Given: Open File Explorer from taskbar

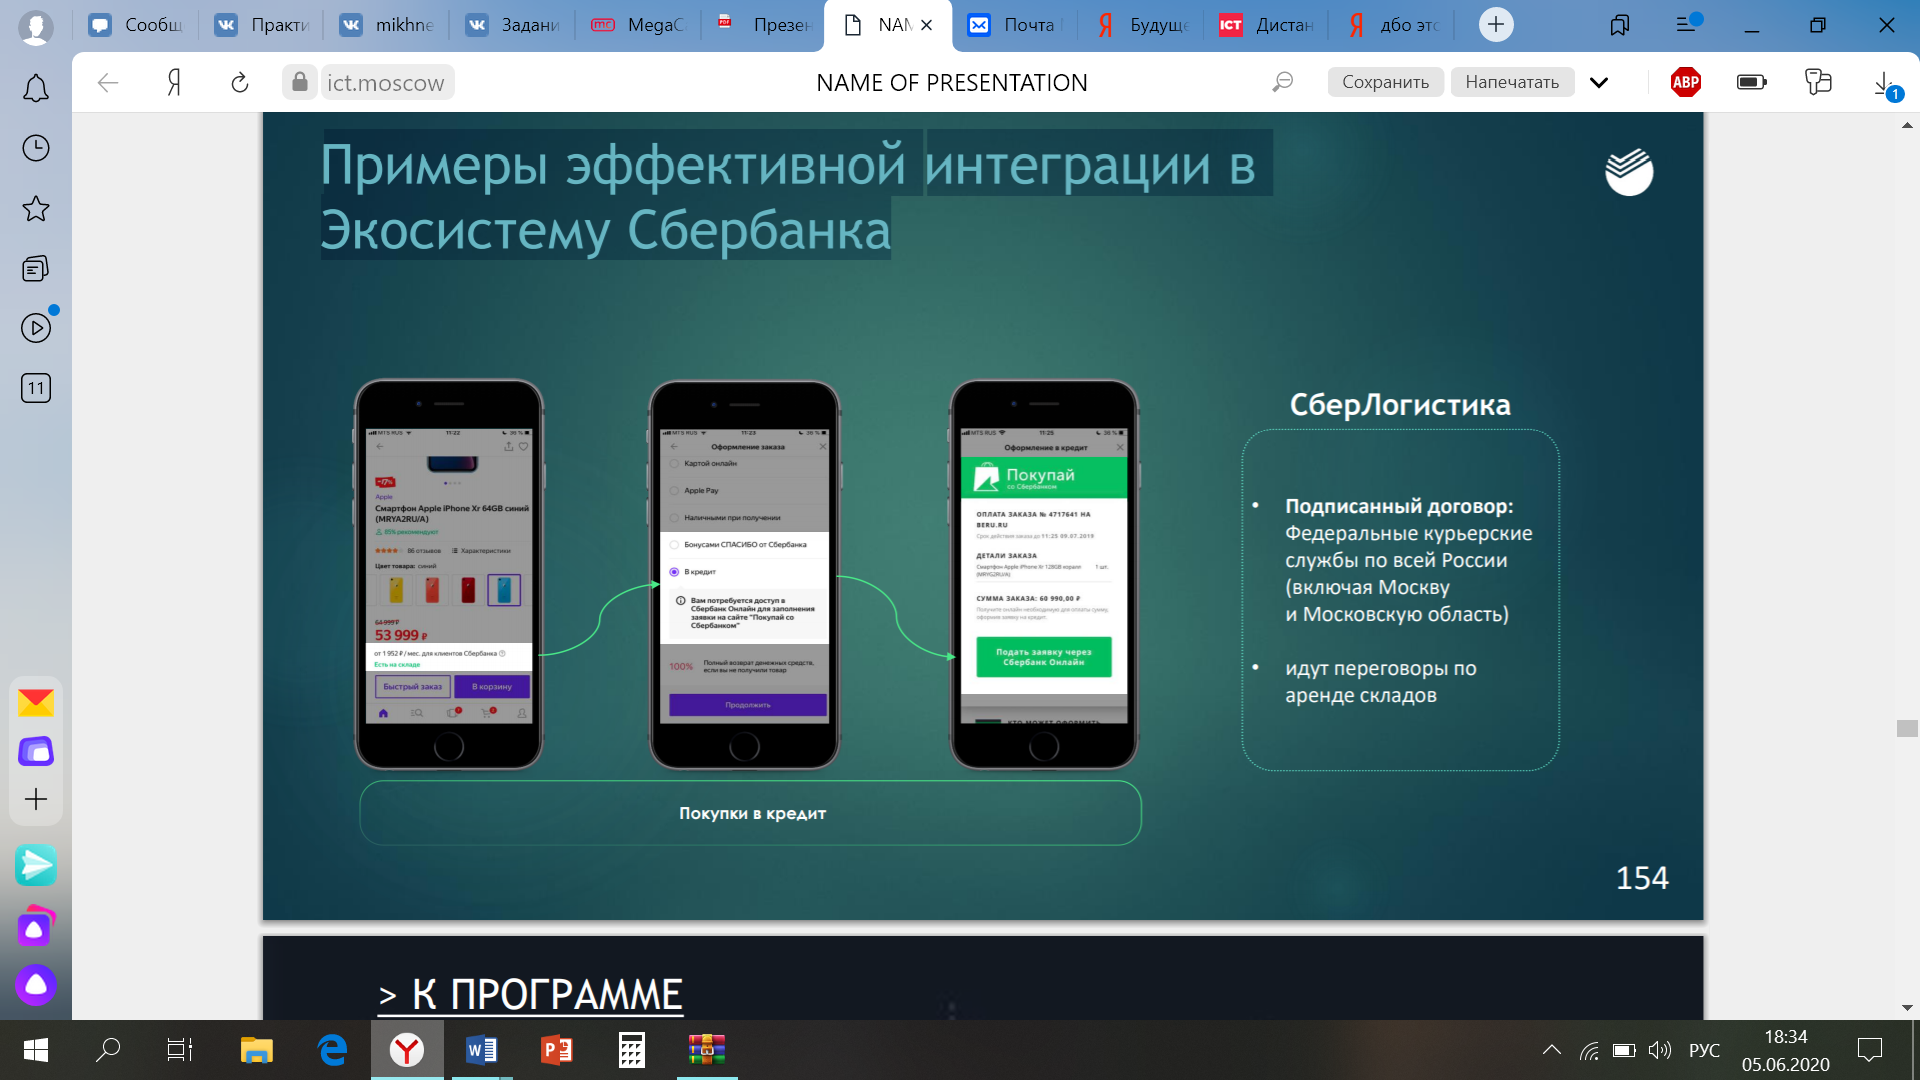Looking at the screenshot, I should [257, 1050].
